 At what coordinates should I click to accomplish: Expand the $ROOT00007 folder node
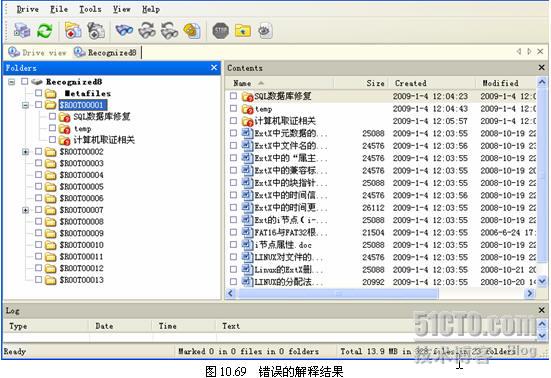tap(25, 210)
